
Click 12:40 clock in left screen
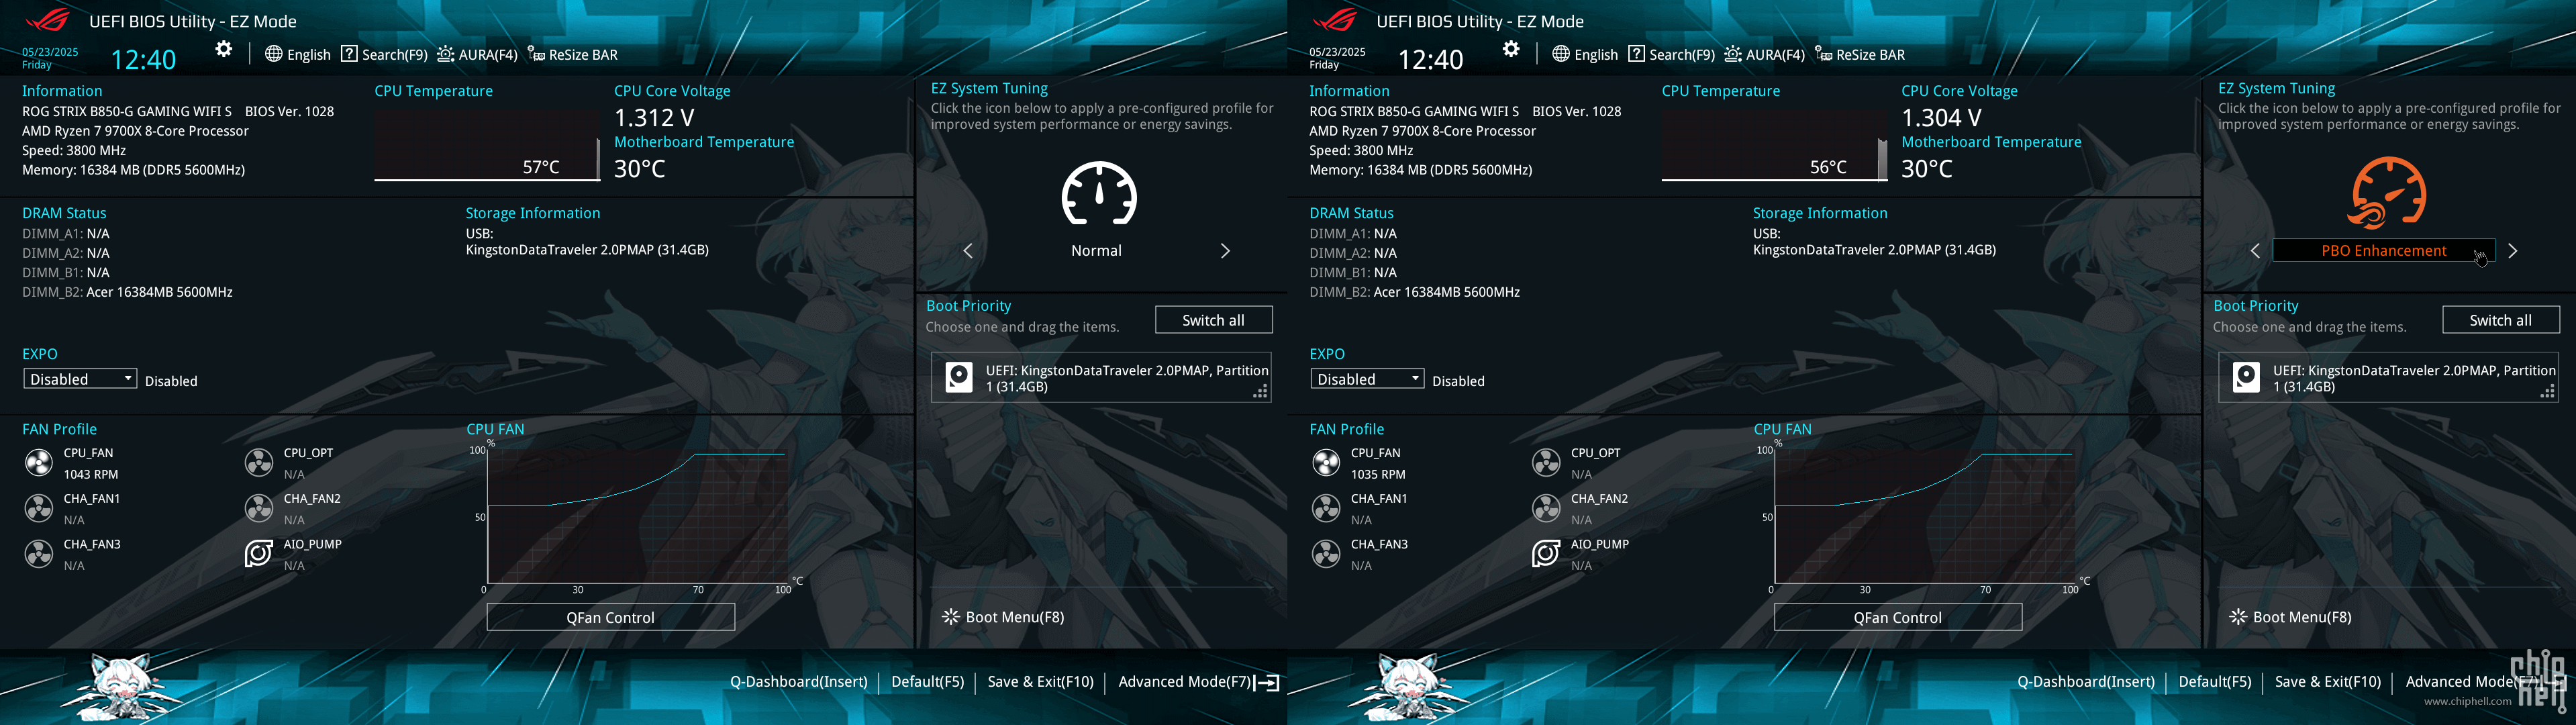click(x=143, y=60)
